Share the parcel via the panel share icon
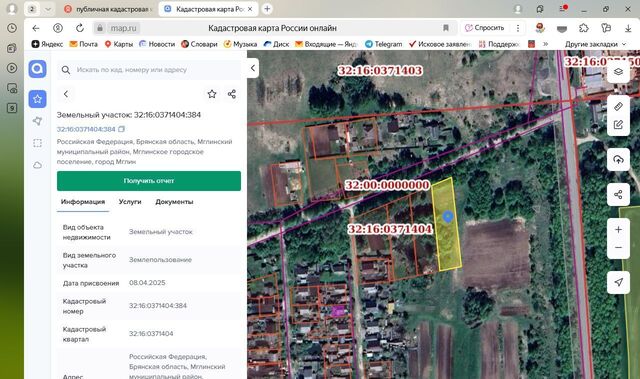 pyautogui.click(x=231, y=94)
